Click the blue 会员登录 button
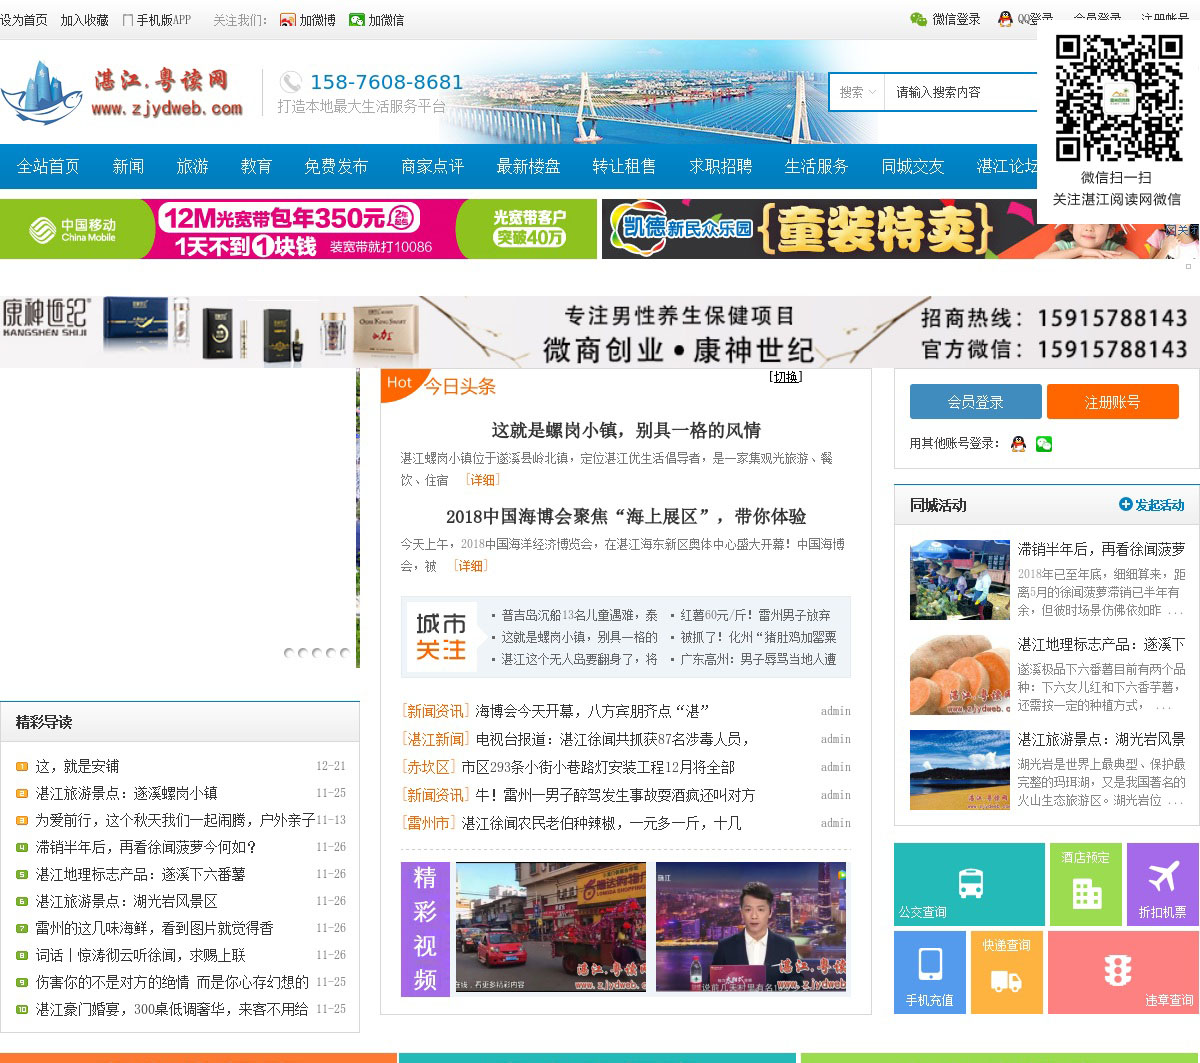The width and height of the screenshot is (1200, 1063). pos(975,402)
